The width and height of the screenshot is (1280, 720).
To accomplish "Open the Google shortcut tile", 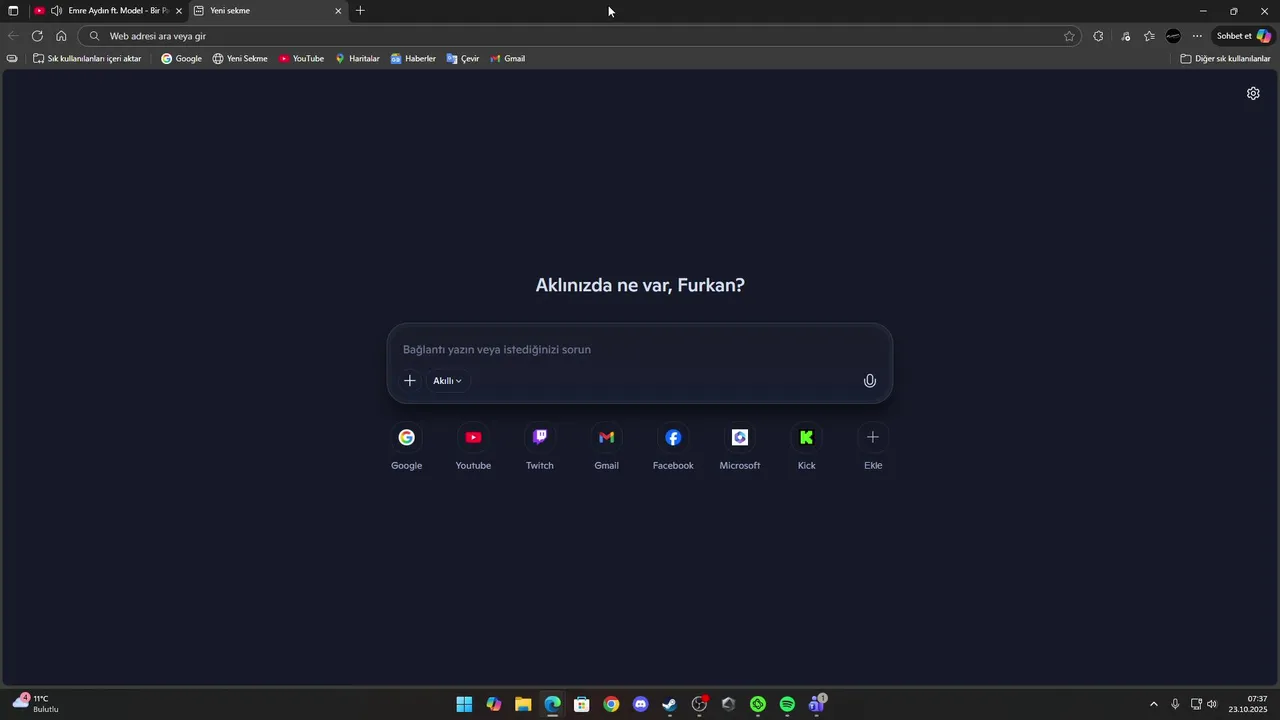I will 406,447.
